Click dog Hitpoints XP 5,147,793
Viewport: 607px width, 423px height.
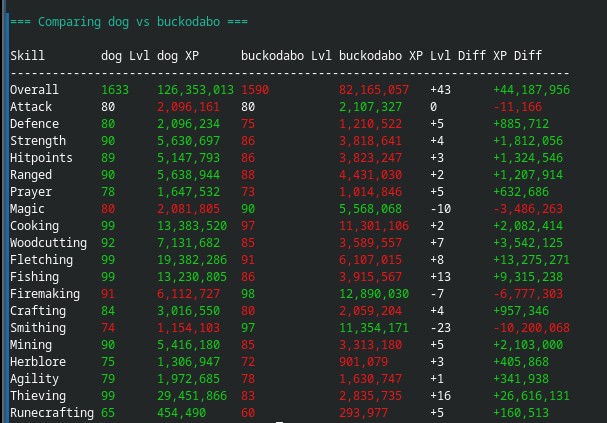coord(189,158)
